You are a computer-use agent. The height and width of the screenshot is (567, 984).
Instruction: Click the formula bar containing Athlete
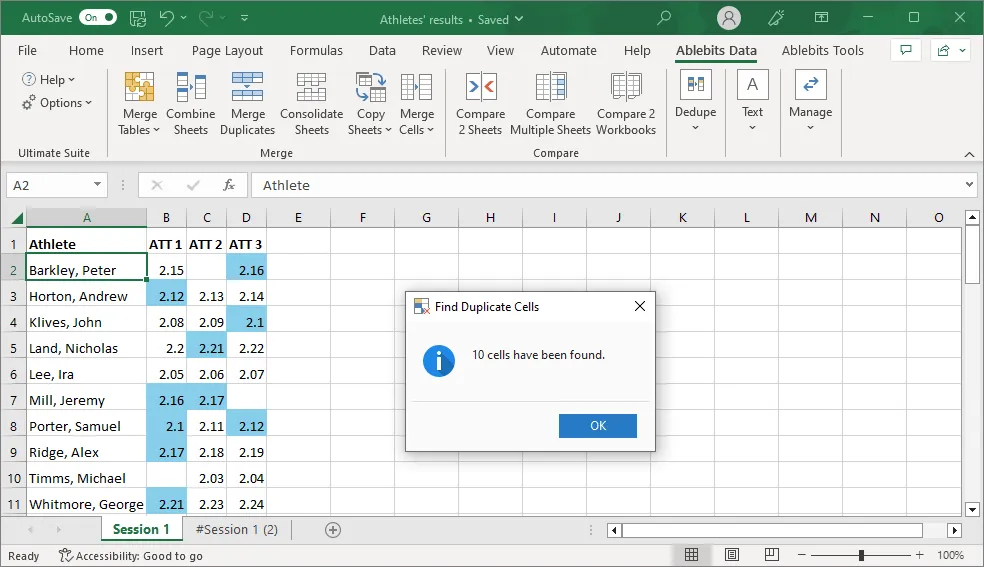tap(606, 185)
